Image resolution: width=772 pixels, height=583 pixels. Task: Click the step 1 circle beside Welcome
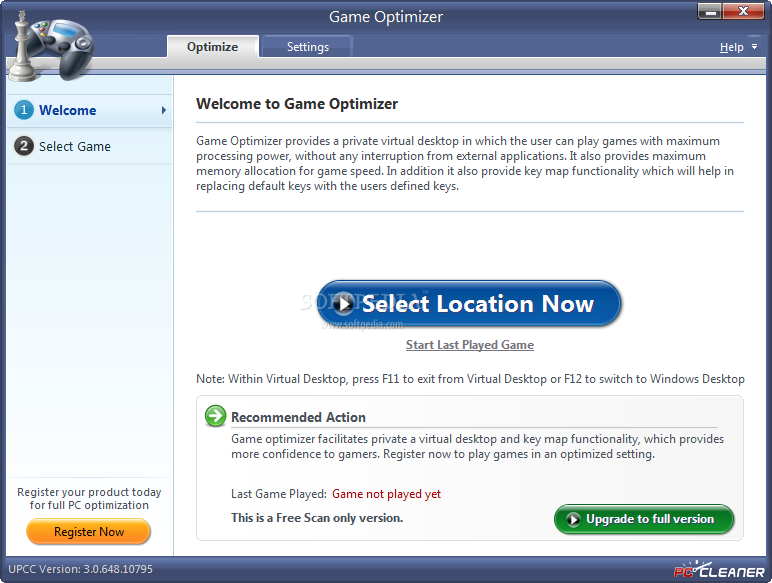point(24,110)
